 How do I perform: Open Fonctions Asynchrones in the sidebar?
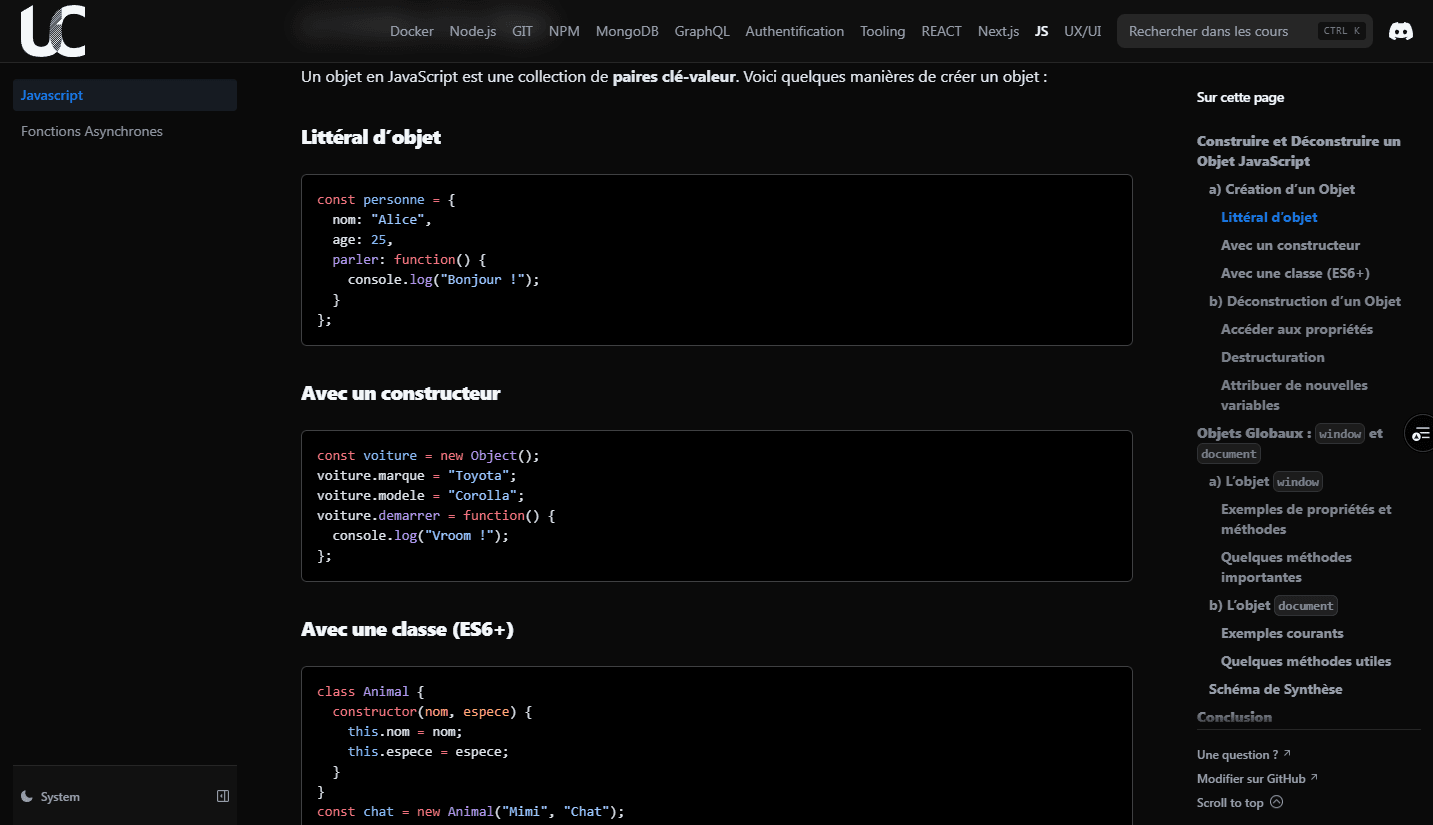pyautogui.click(x=125, y=131)
